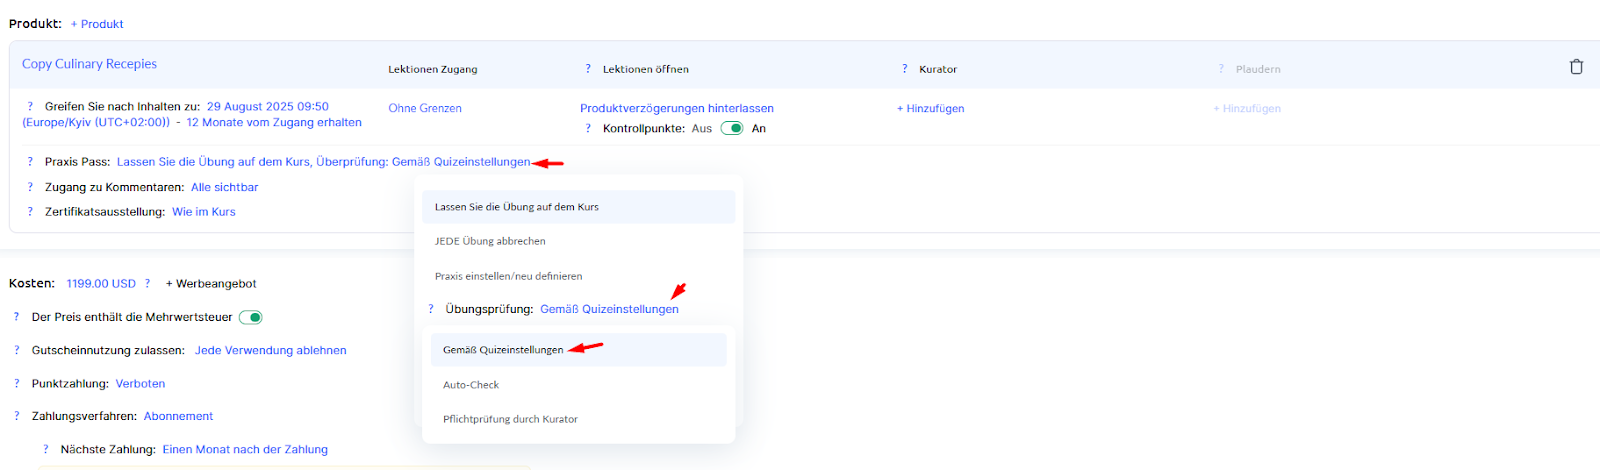Screen dimensions: 1600x470
Task: Select Auto-Check from the dropdown list
Action: point(471,385)
